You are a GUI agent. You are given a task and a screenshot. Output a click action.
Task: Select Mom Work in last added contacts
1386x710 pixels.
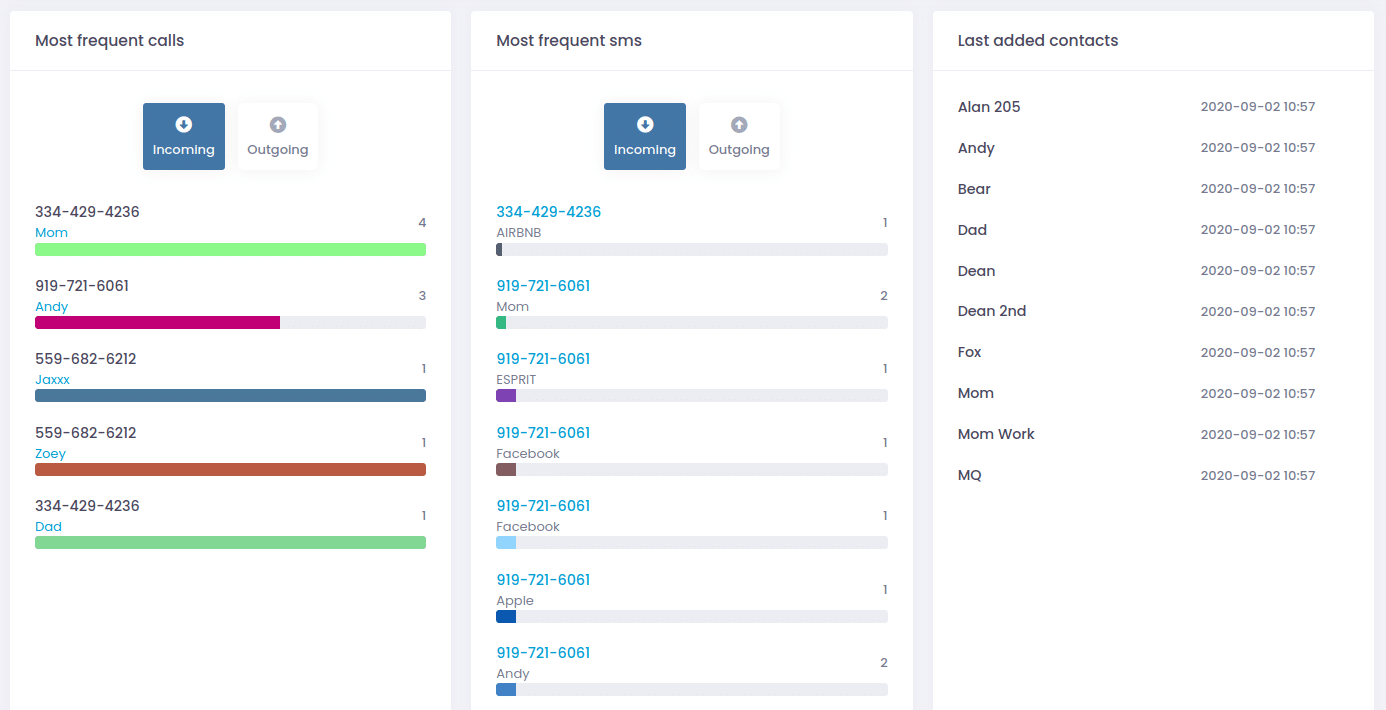tap(996, 434)
